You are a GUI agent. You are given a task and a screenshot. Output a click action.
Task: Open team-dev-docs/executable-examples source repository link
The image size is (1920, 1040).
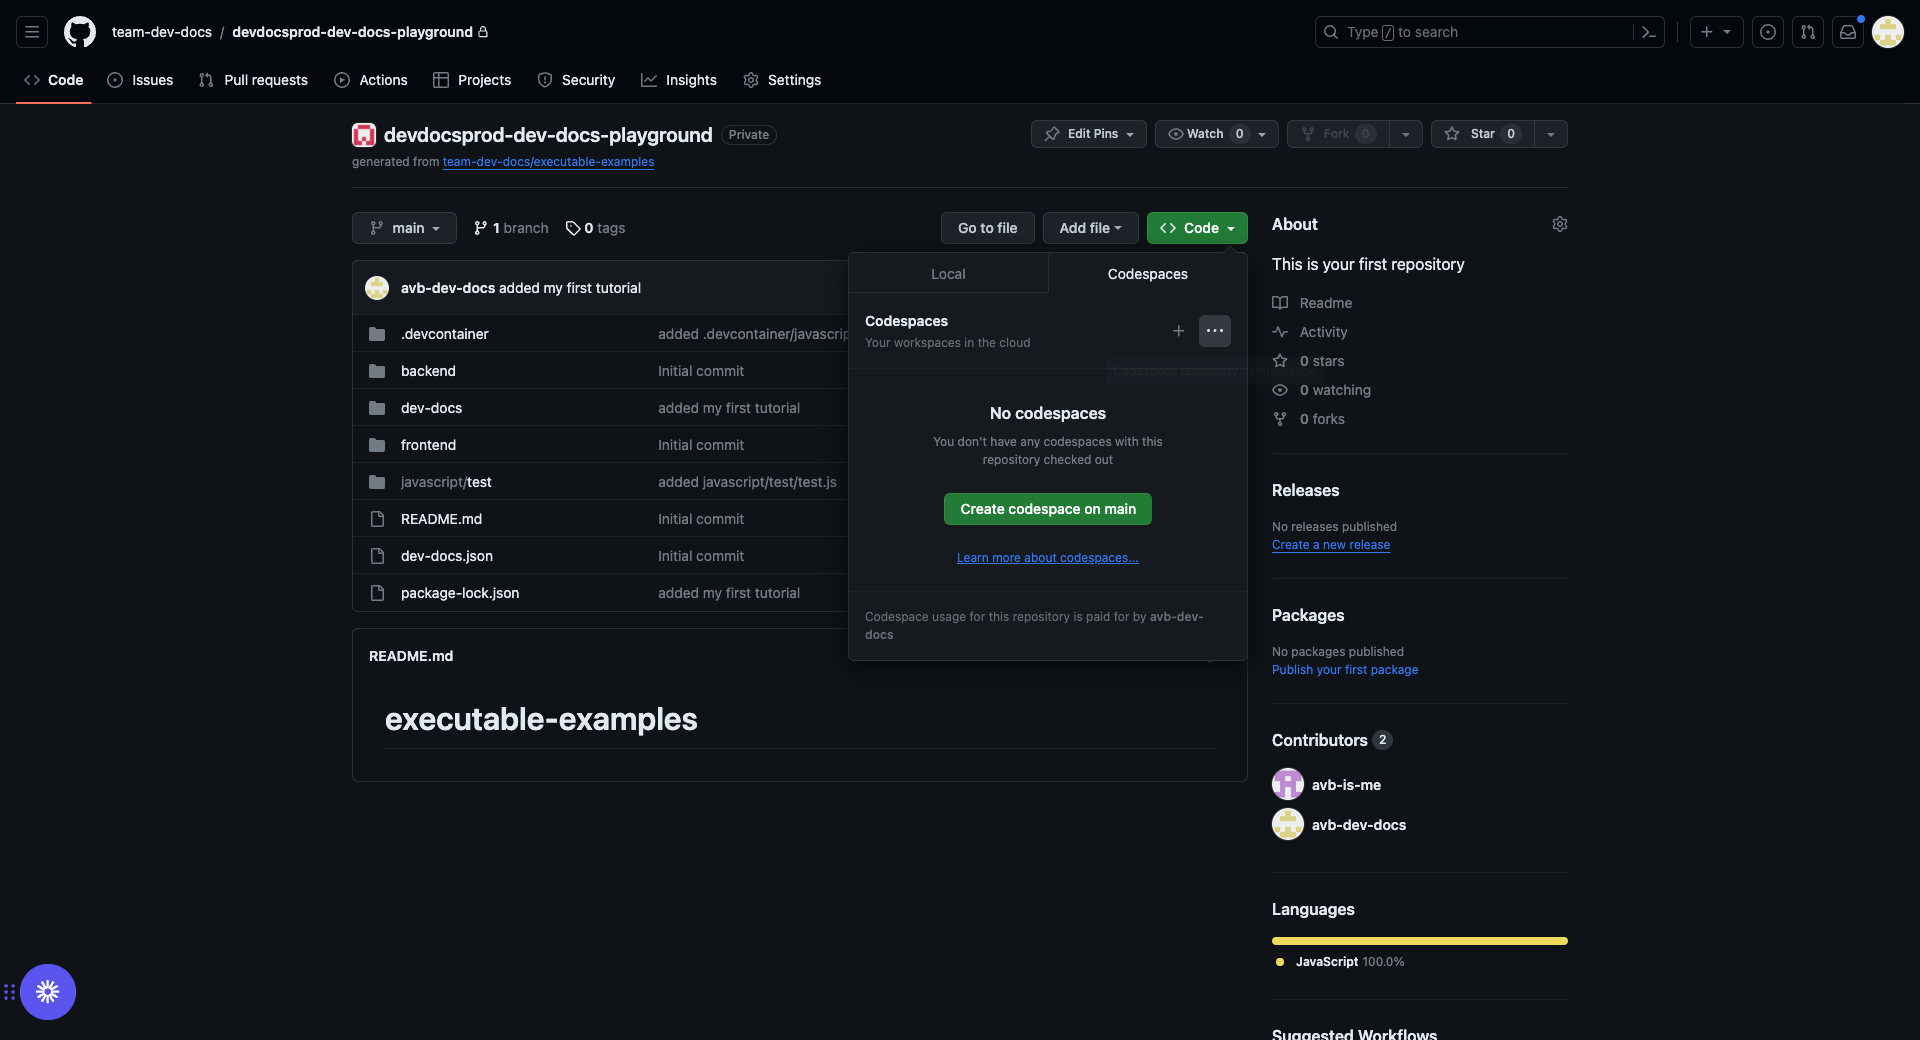tap(548, 161)
